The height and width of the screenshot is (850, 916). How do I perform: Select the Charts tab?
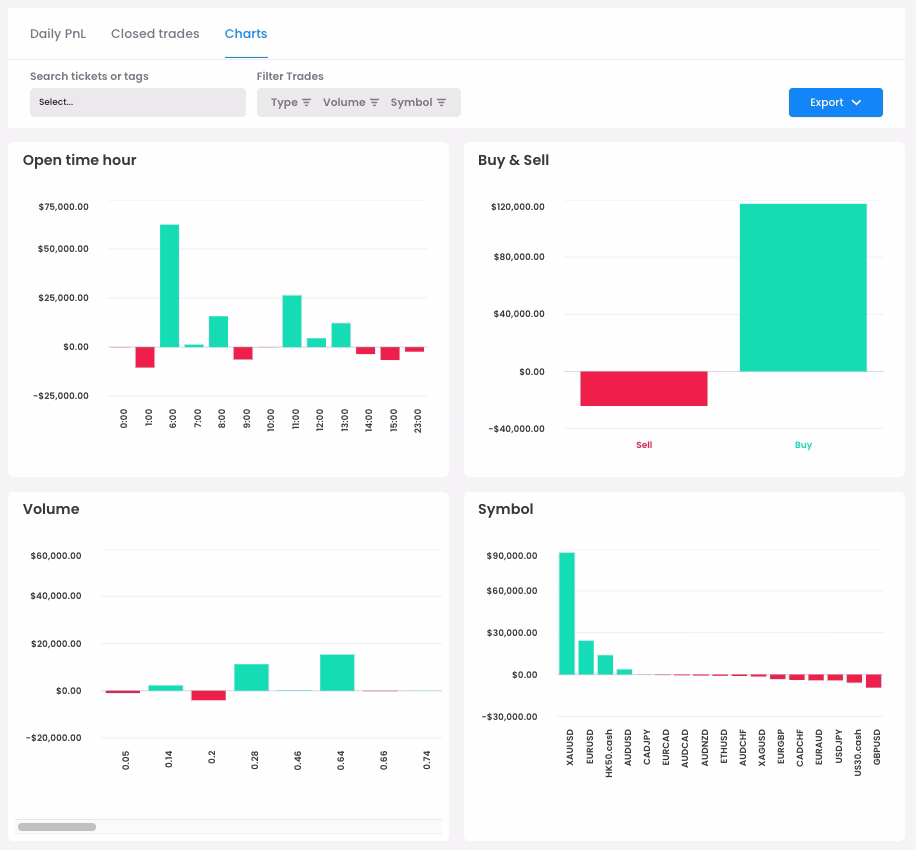[246, 34]
